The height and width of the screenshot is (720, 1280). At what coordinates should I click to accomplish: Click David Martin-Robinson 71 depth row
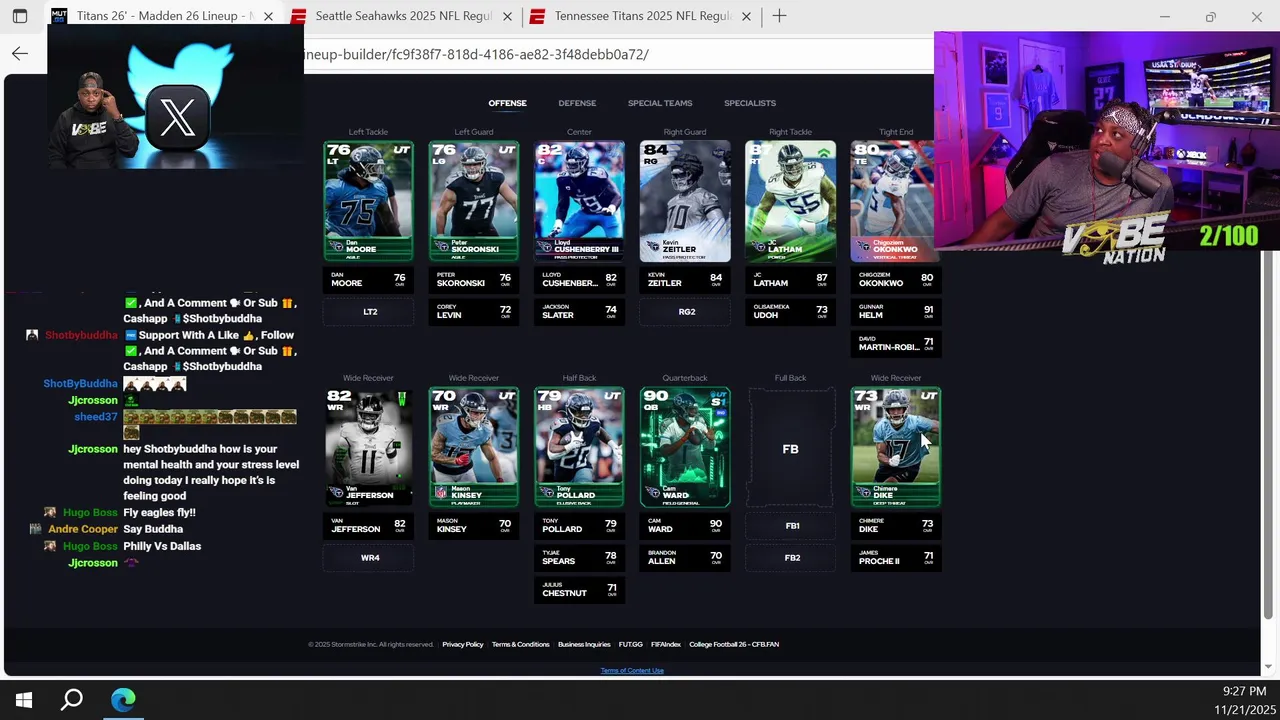click(x=896, y=344)
